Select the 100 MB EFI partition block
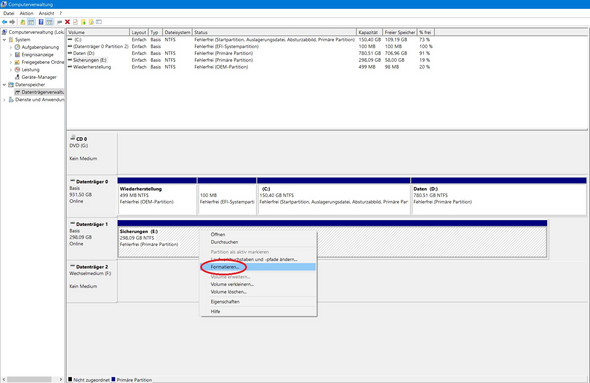 (227, 196)
